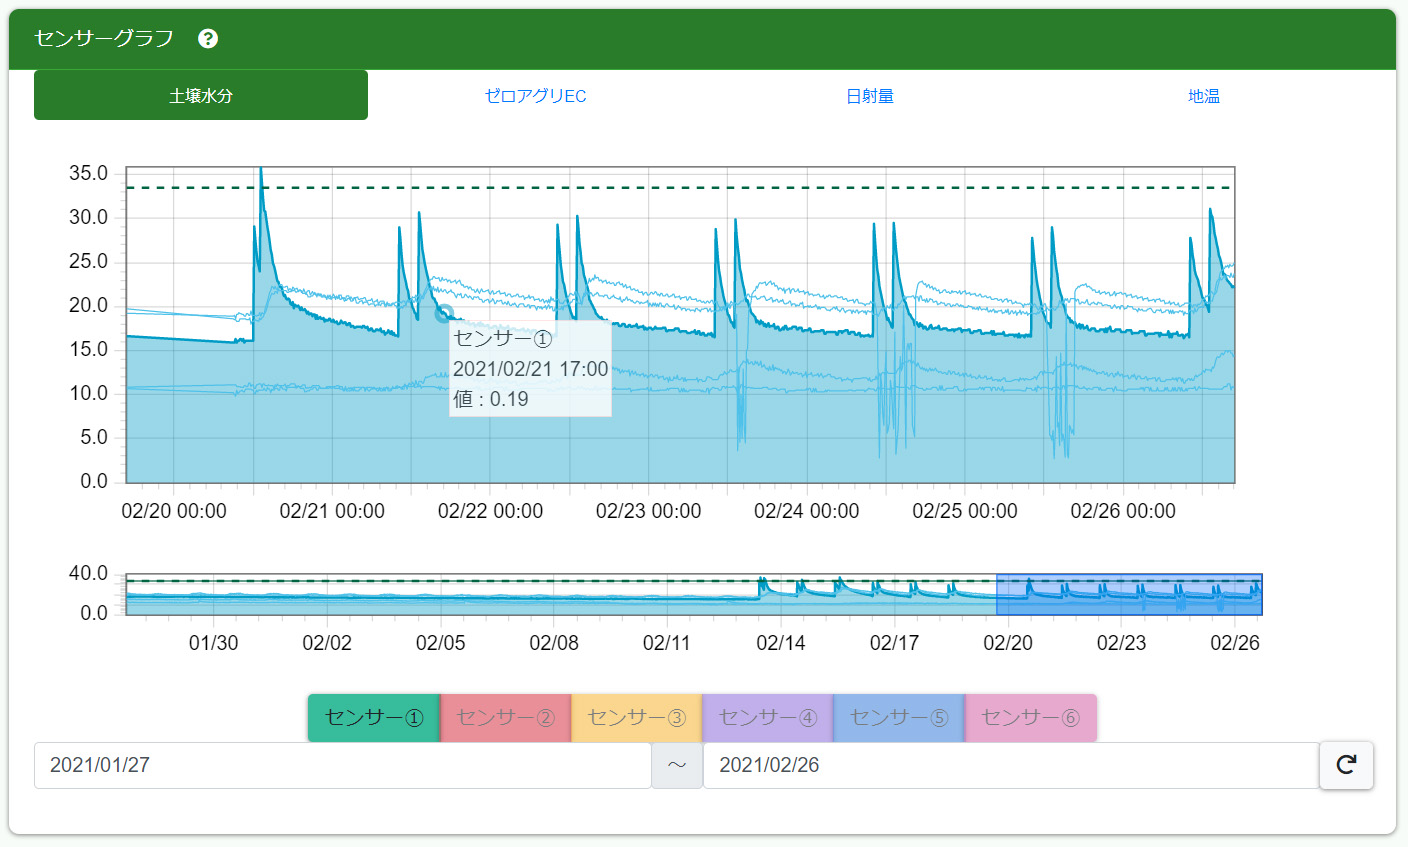Click the end date field 2021/02/26

pyautogui.click(x=1010, y=765)
